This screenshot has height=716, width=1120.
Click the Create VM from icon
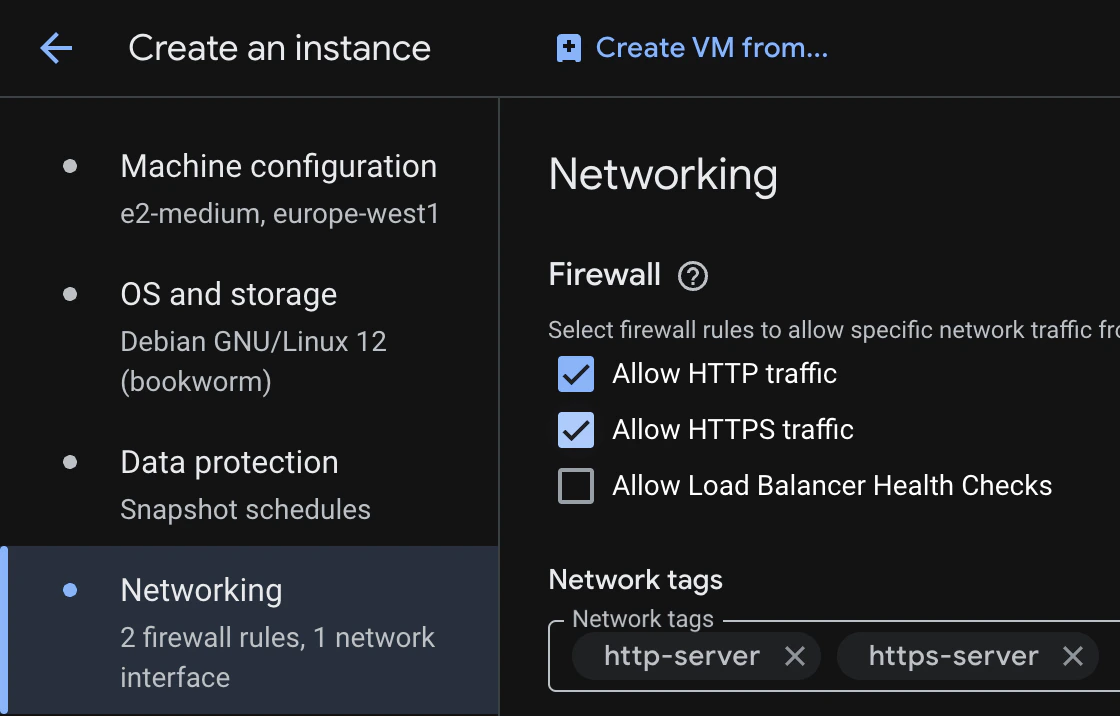(x=569, y=49)
